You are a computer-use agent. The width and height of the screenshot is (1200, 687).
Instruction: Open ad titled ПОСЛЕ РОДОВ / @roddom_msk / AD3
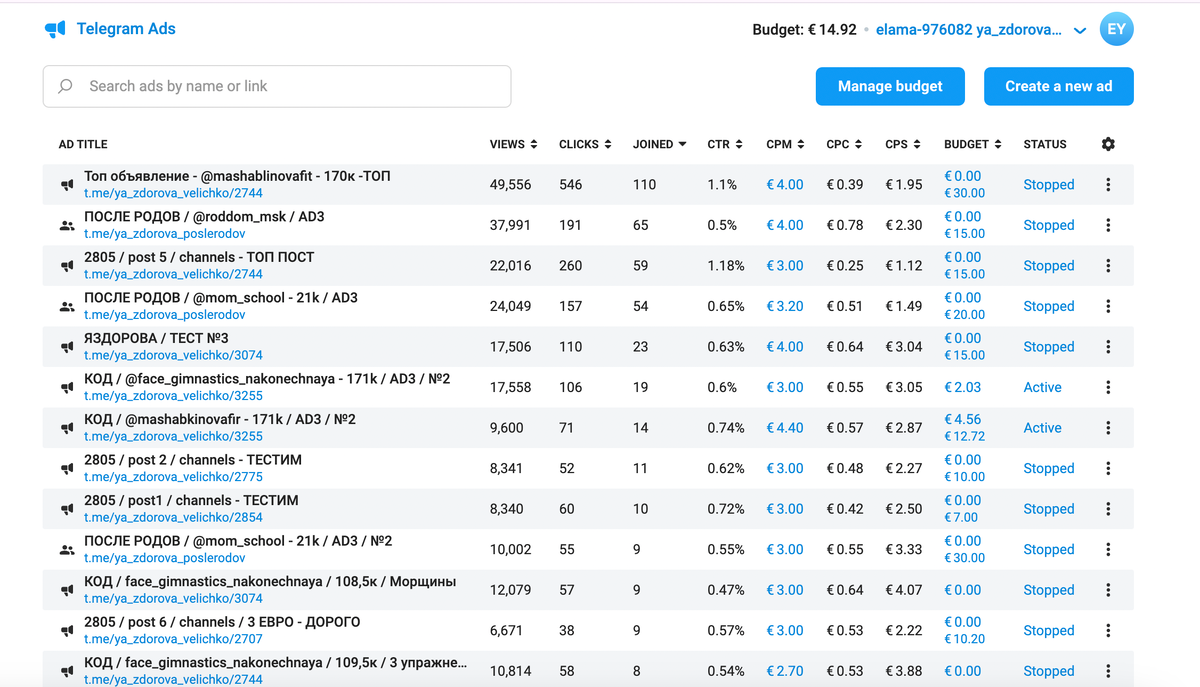(x=204, y=216)
